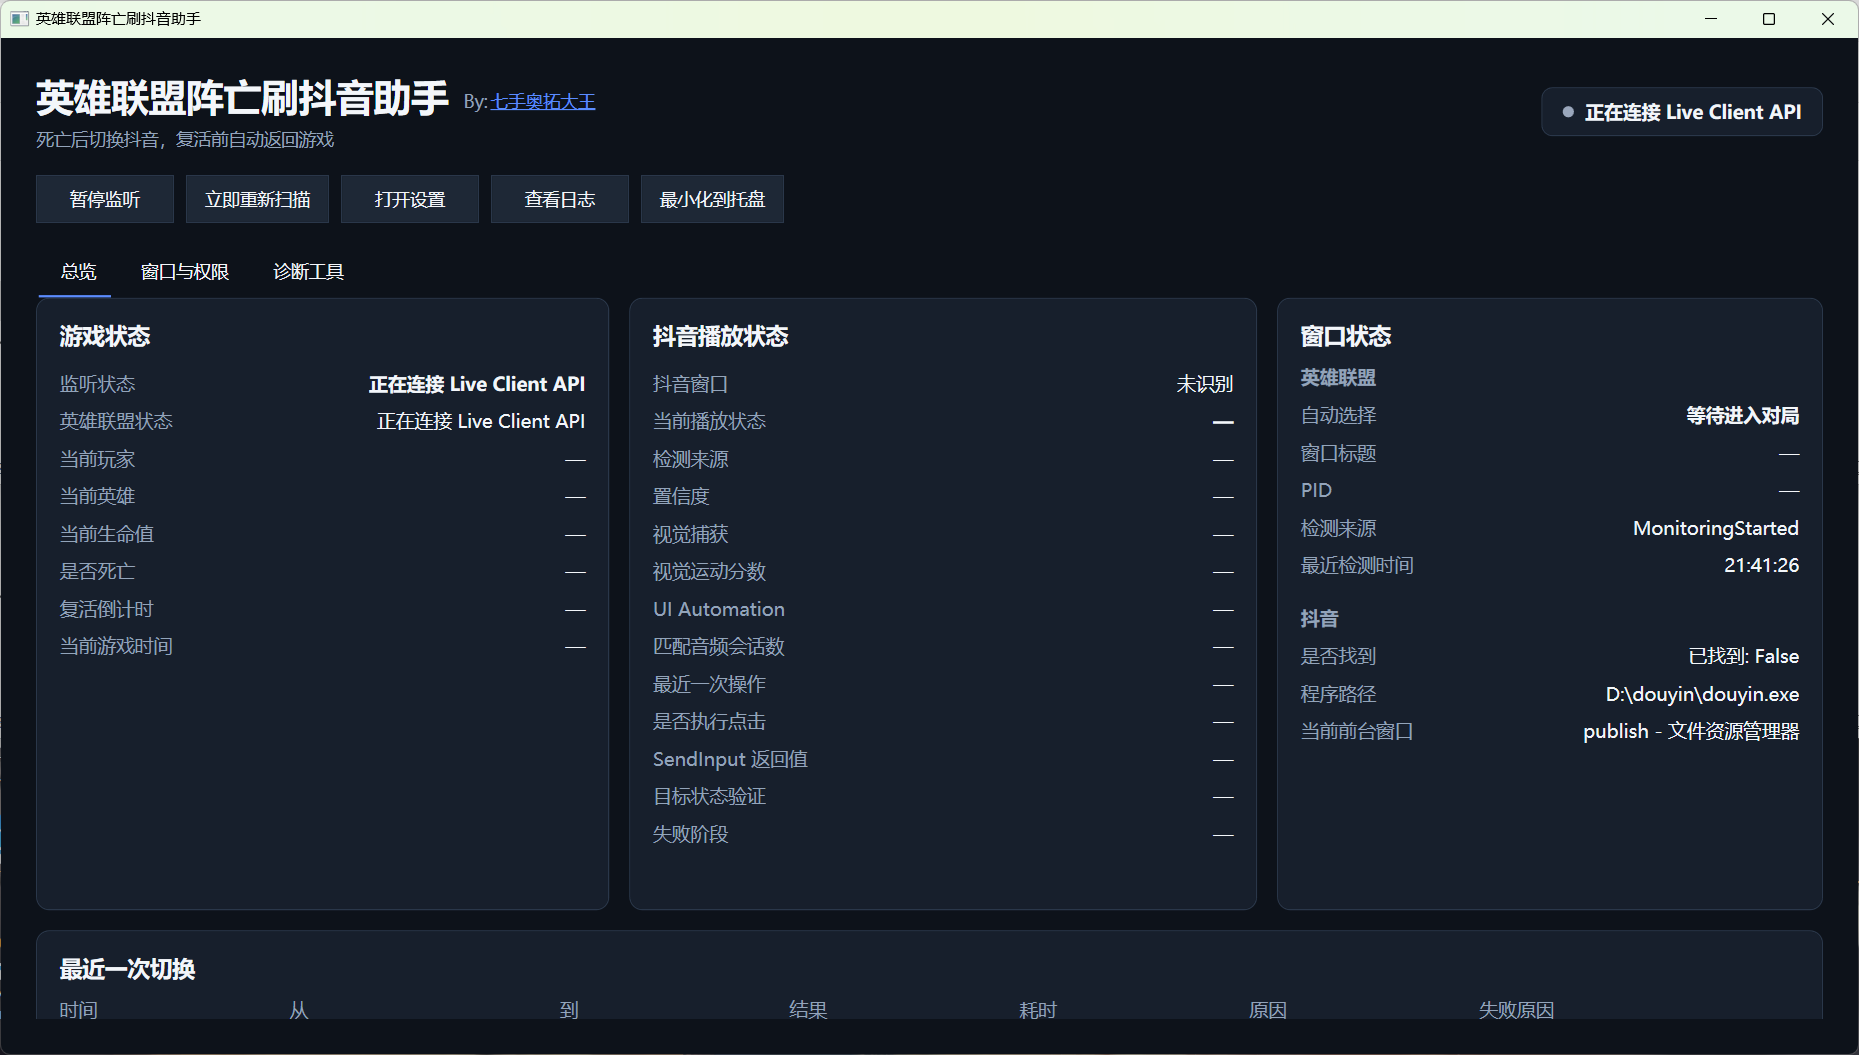The width and height of the screenshot is (1859, 1055).
Task: Select the 是否找到 label
Action: coord(1339,656)
